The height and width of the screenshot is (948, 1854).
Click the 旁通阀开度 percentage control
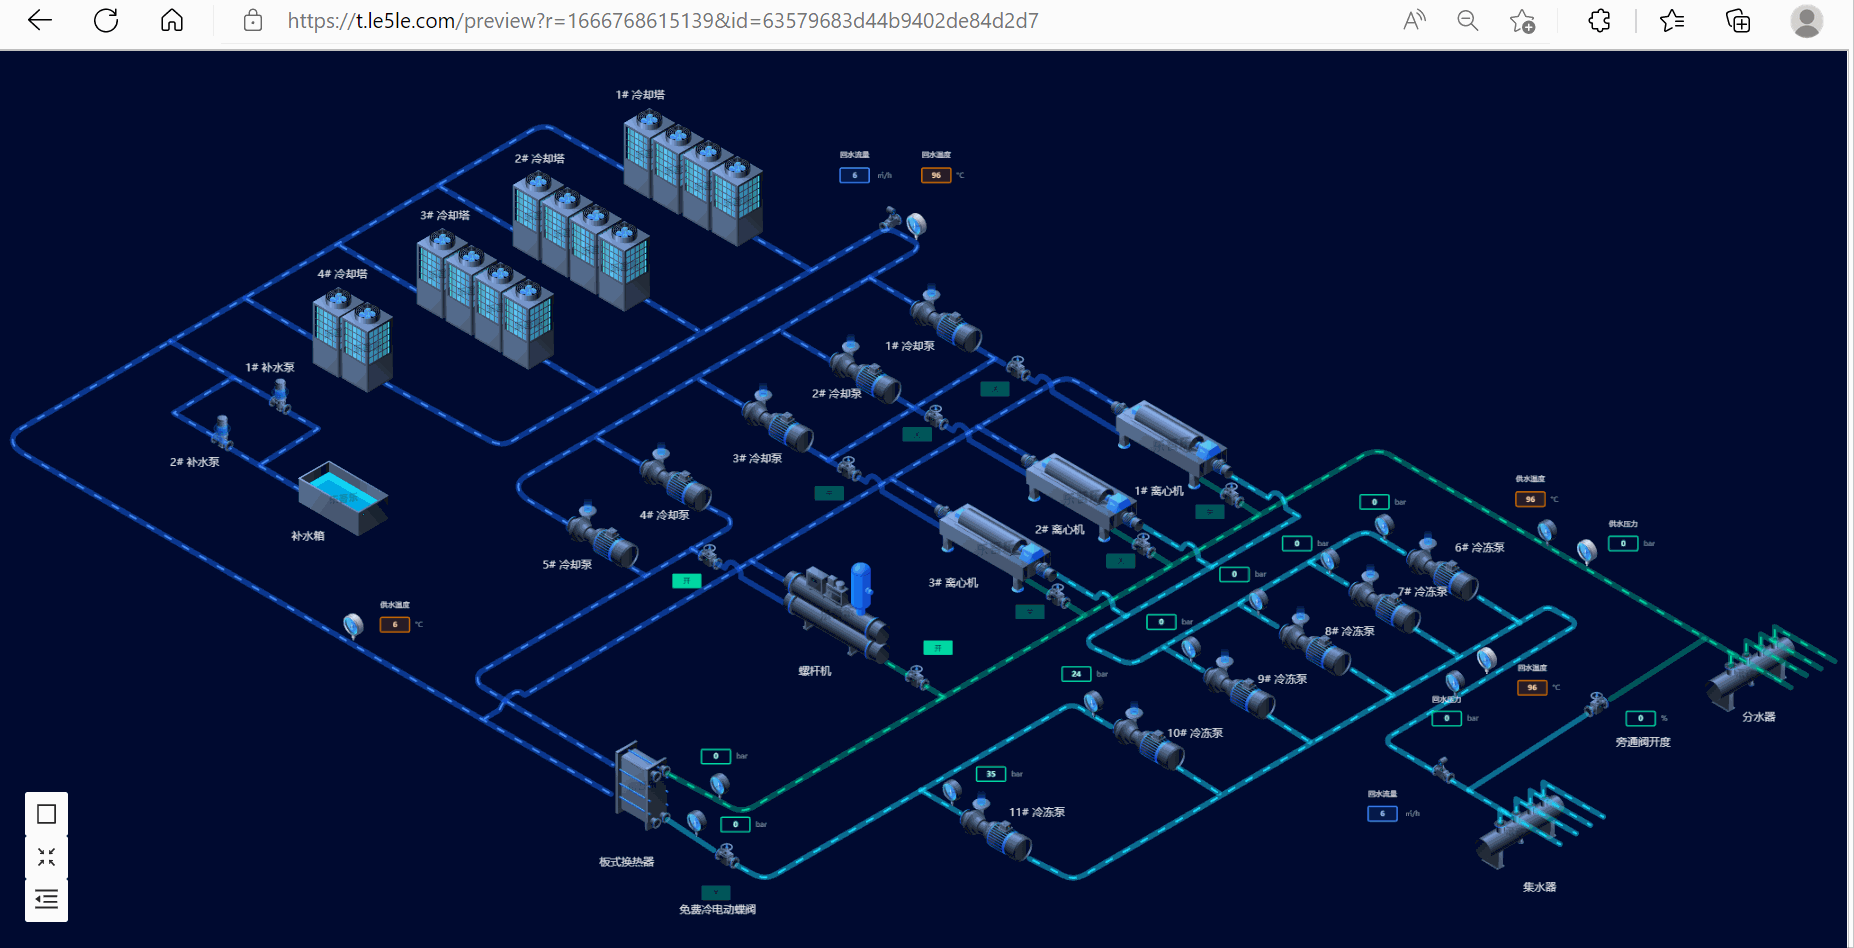pyautogui.click(x=1641, y=718)
